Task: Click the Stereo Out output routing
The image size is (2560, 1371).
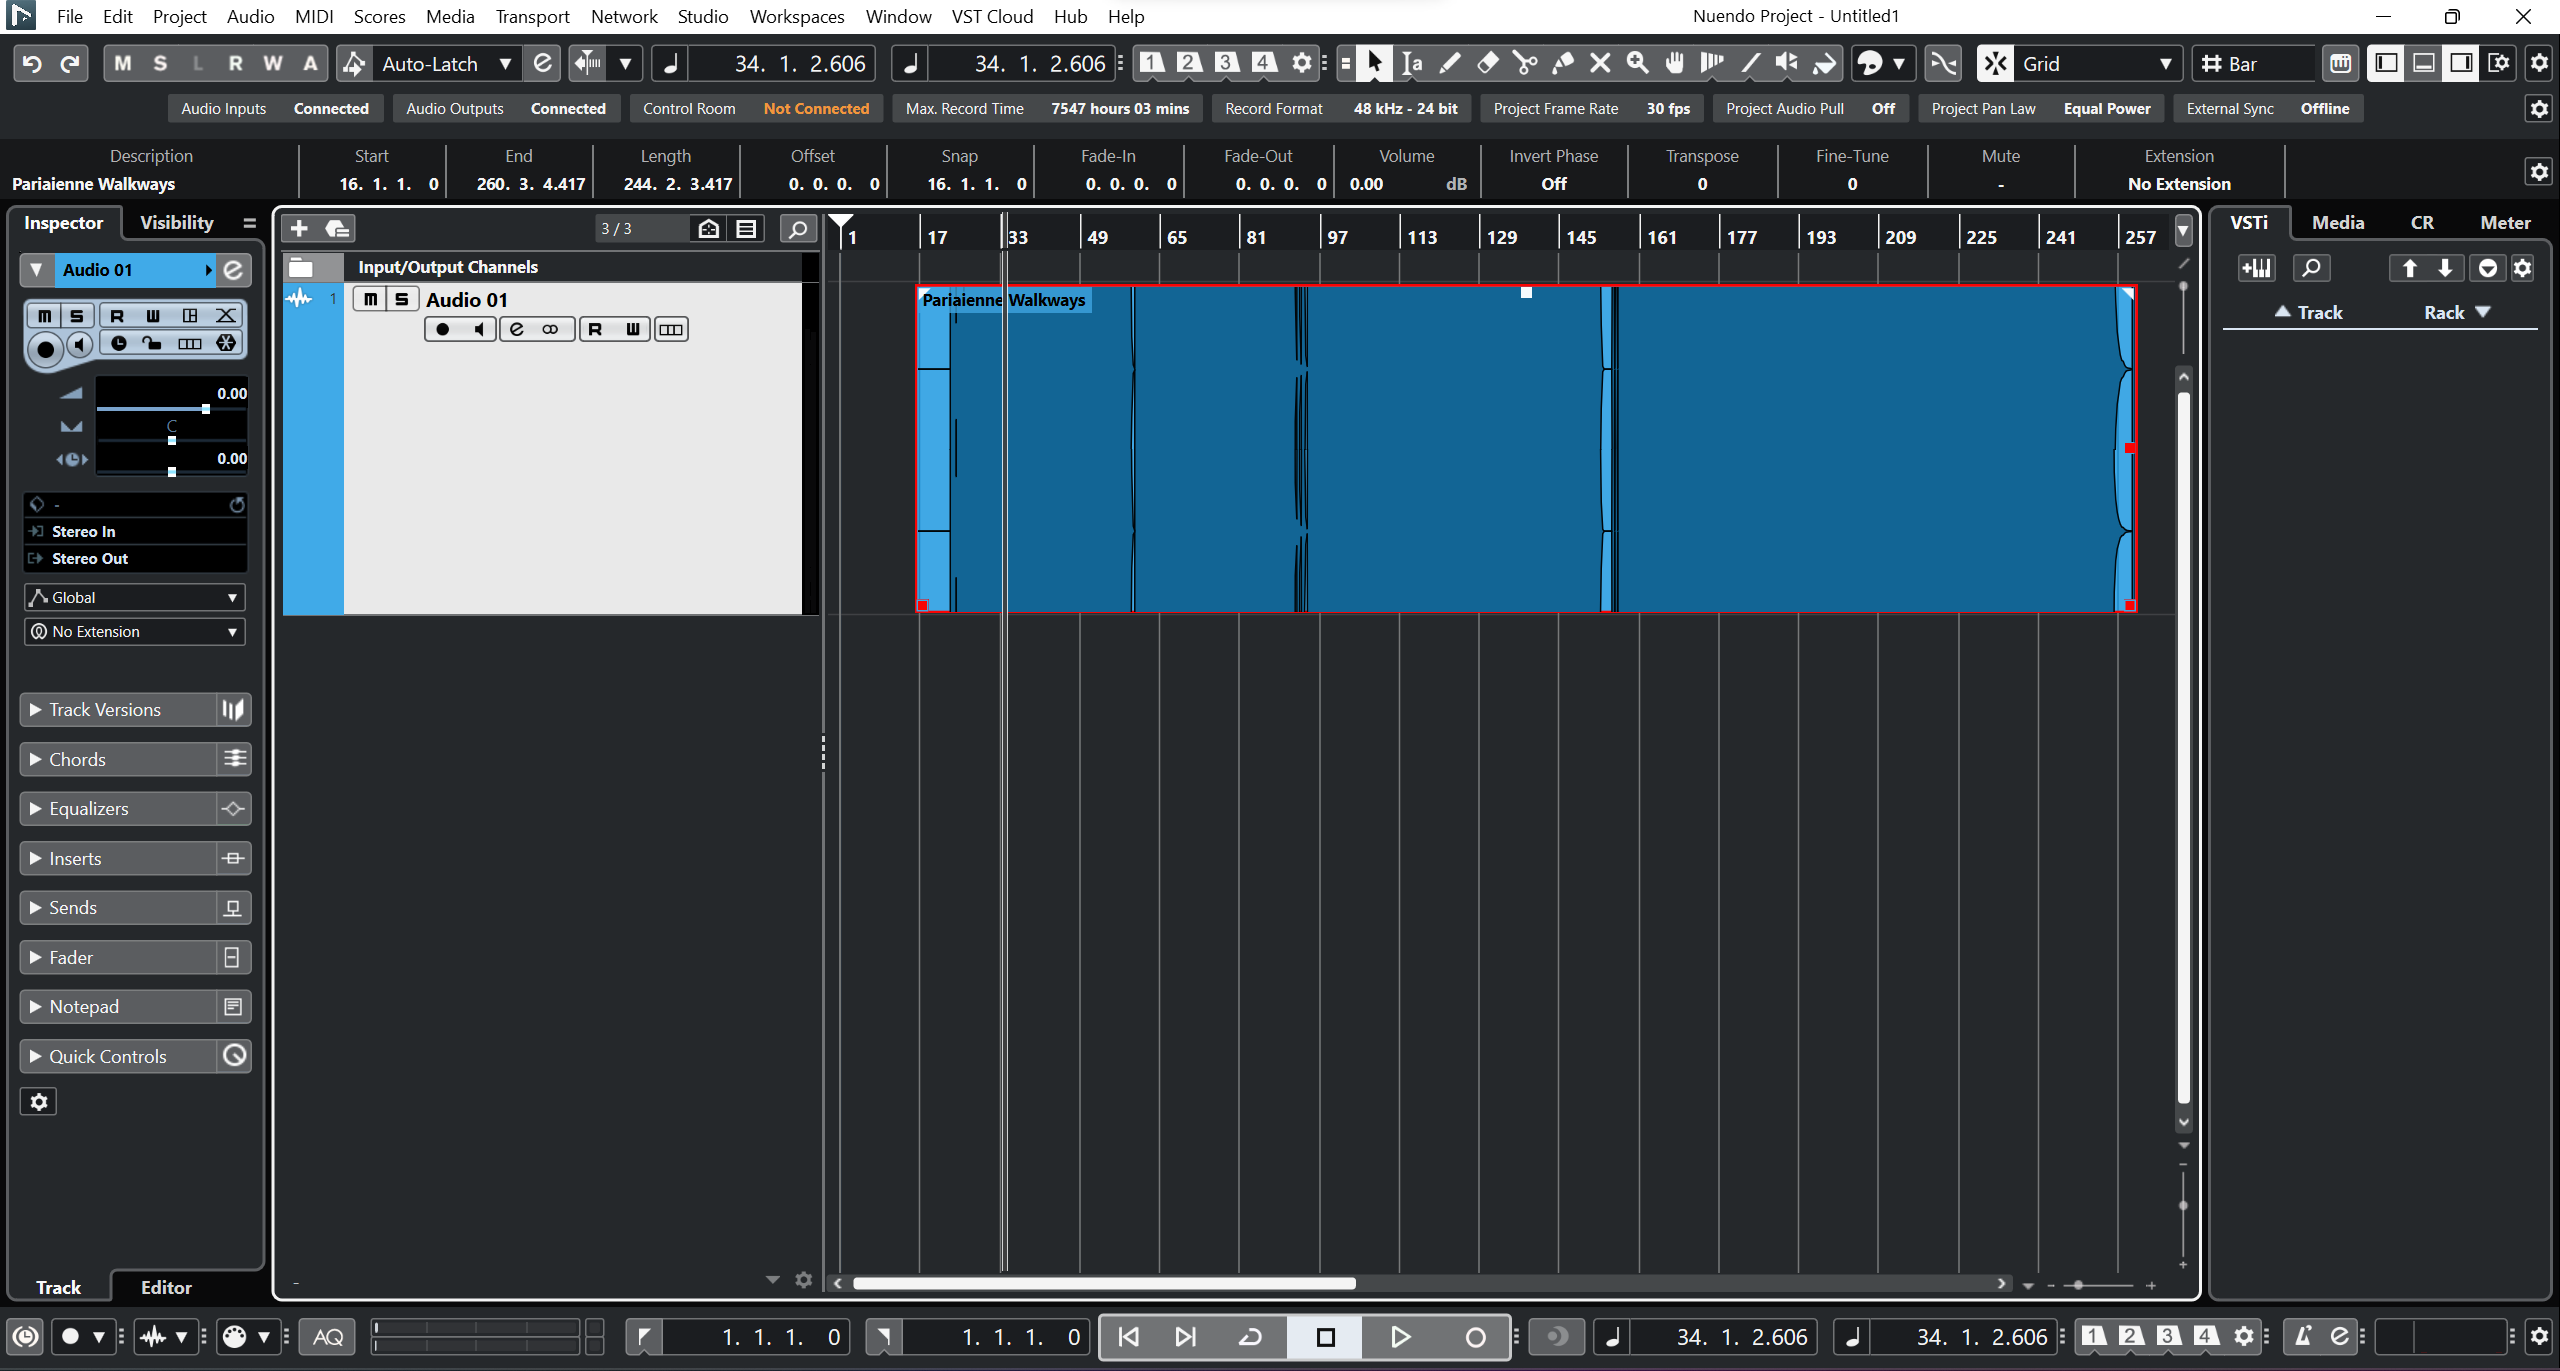Action: [90, 558]
